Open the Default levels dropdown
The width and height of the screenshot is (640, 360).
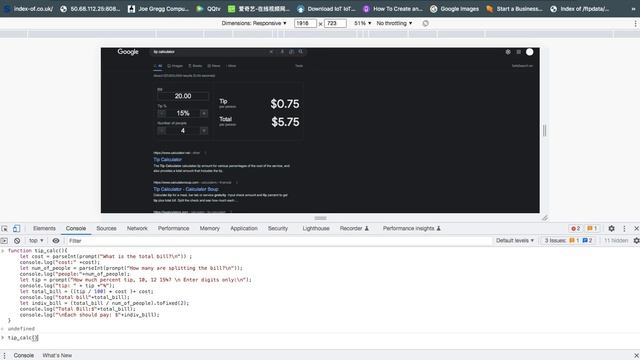tap(515, 241)
